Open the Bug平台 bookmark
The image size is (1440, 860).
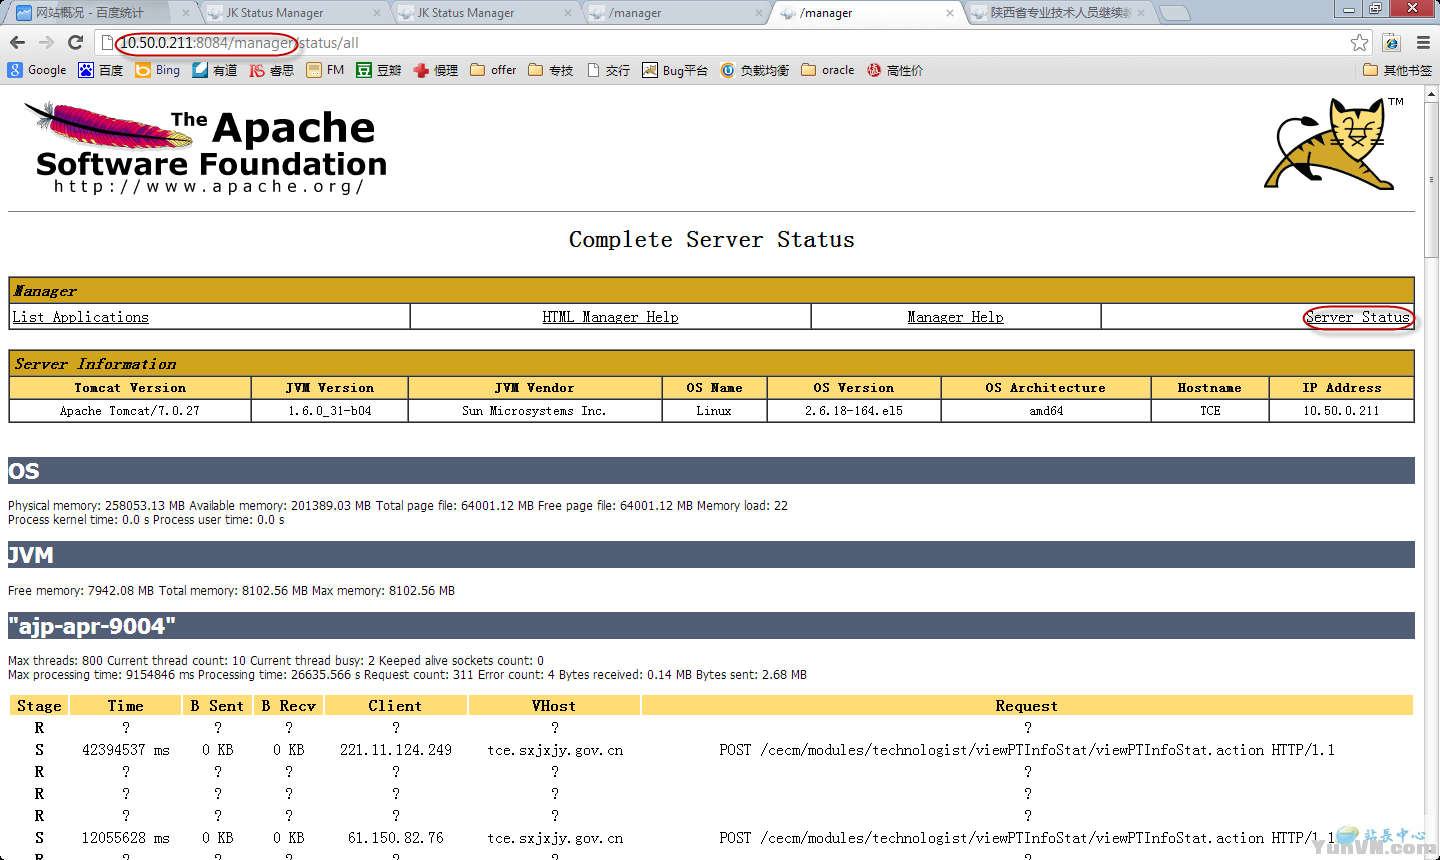[x=675, y=70]
